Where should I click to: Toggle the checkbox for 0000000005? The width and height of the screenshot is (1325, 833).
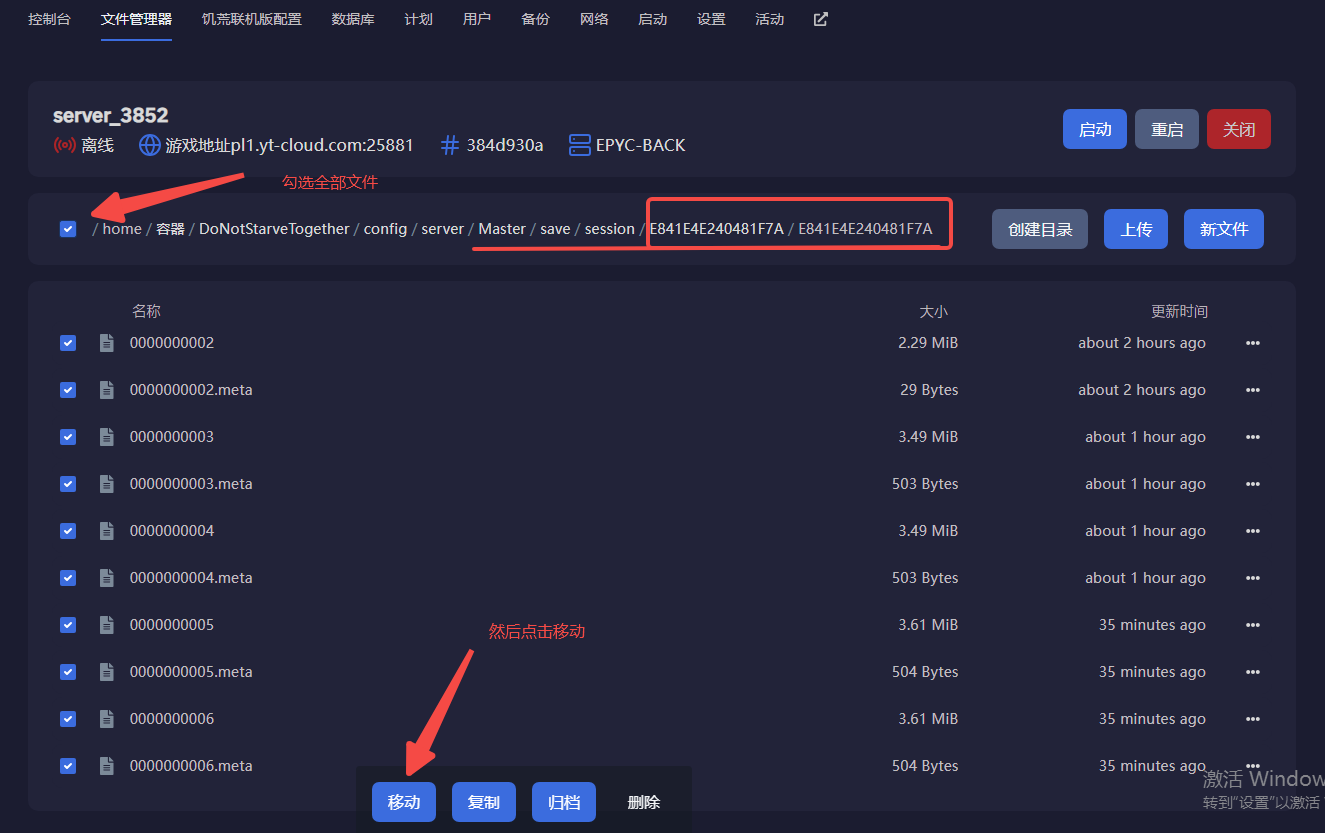[68, 625]
